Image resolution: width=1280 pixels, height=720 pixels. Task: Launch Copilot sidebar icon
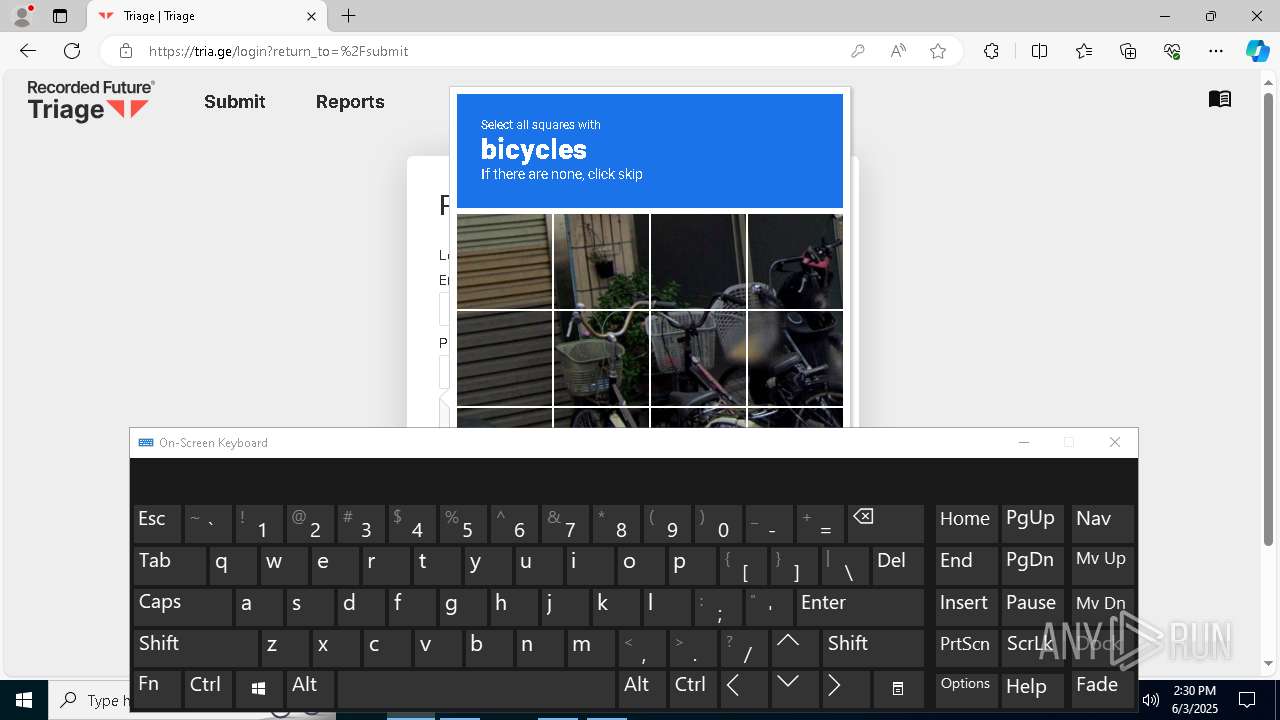[1257, 51]
